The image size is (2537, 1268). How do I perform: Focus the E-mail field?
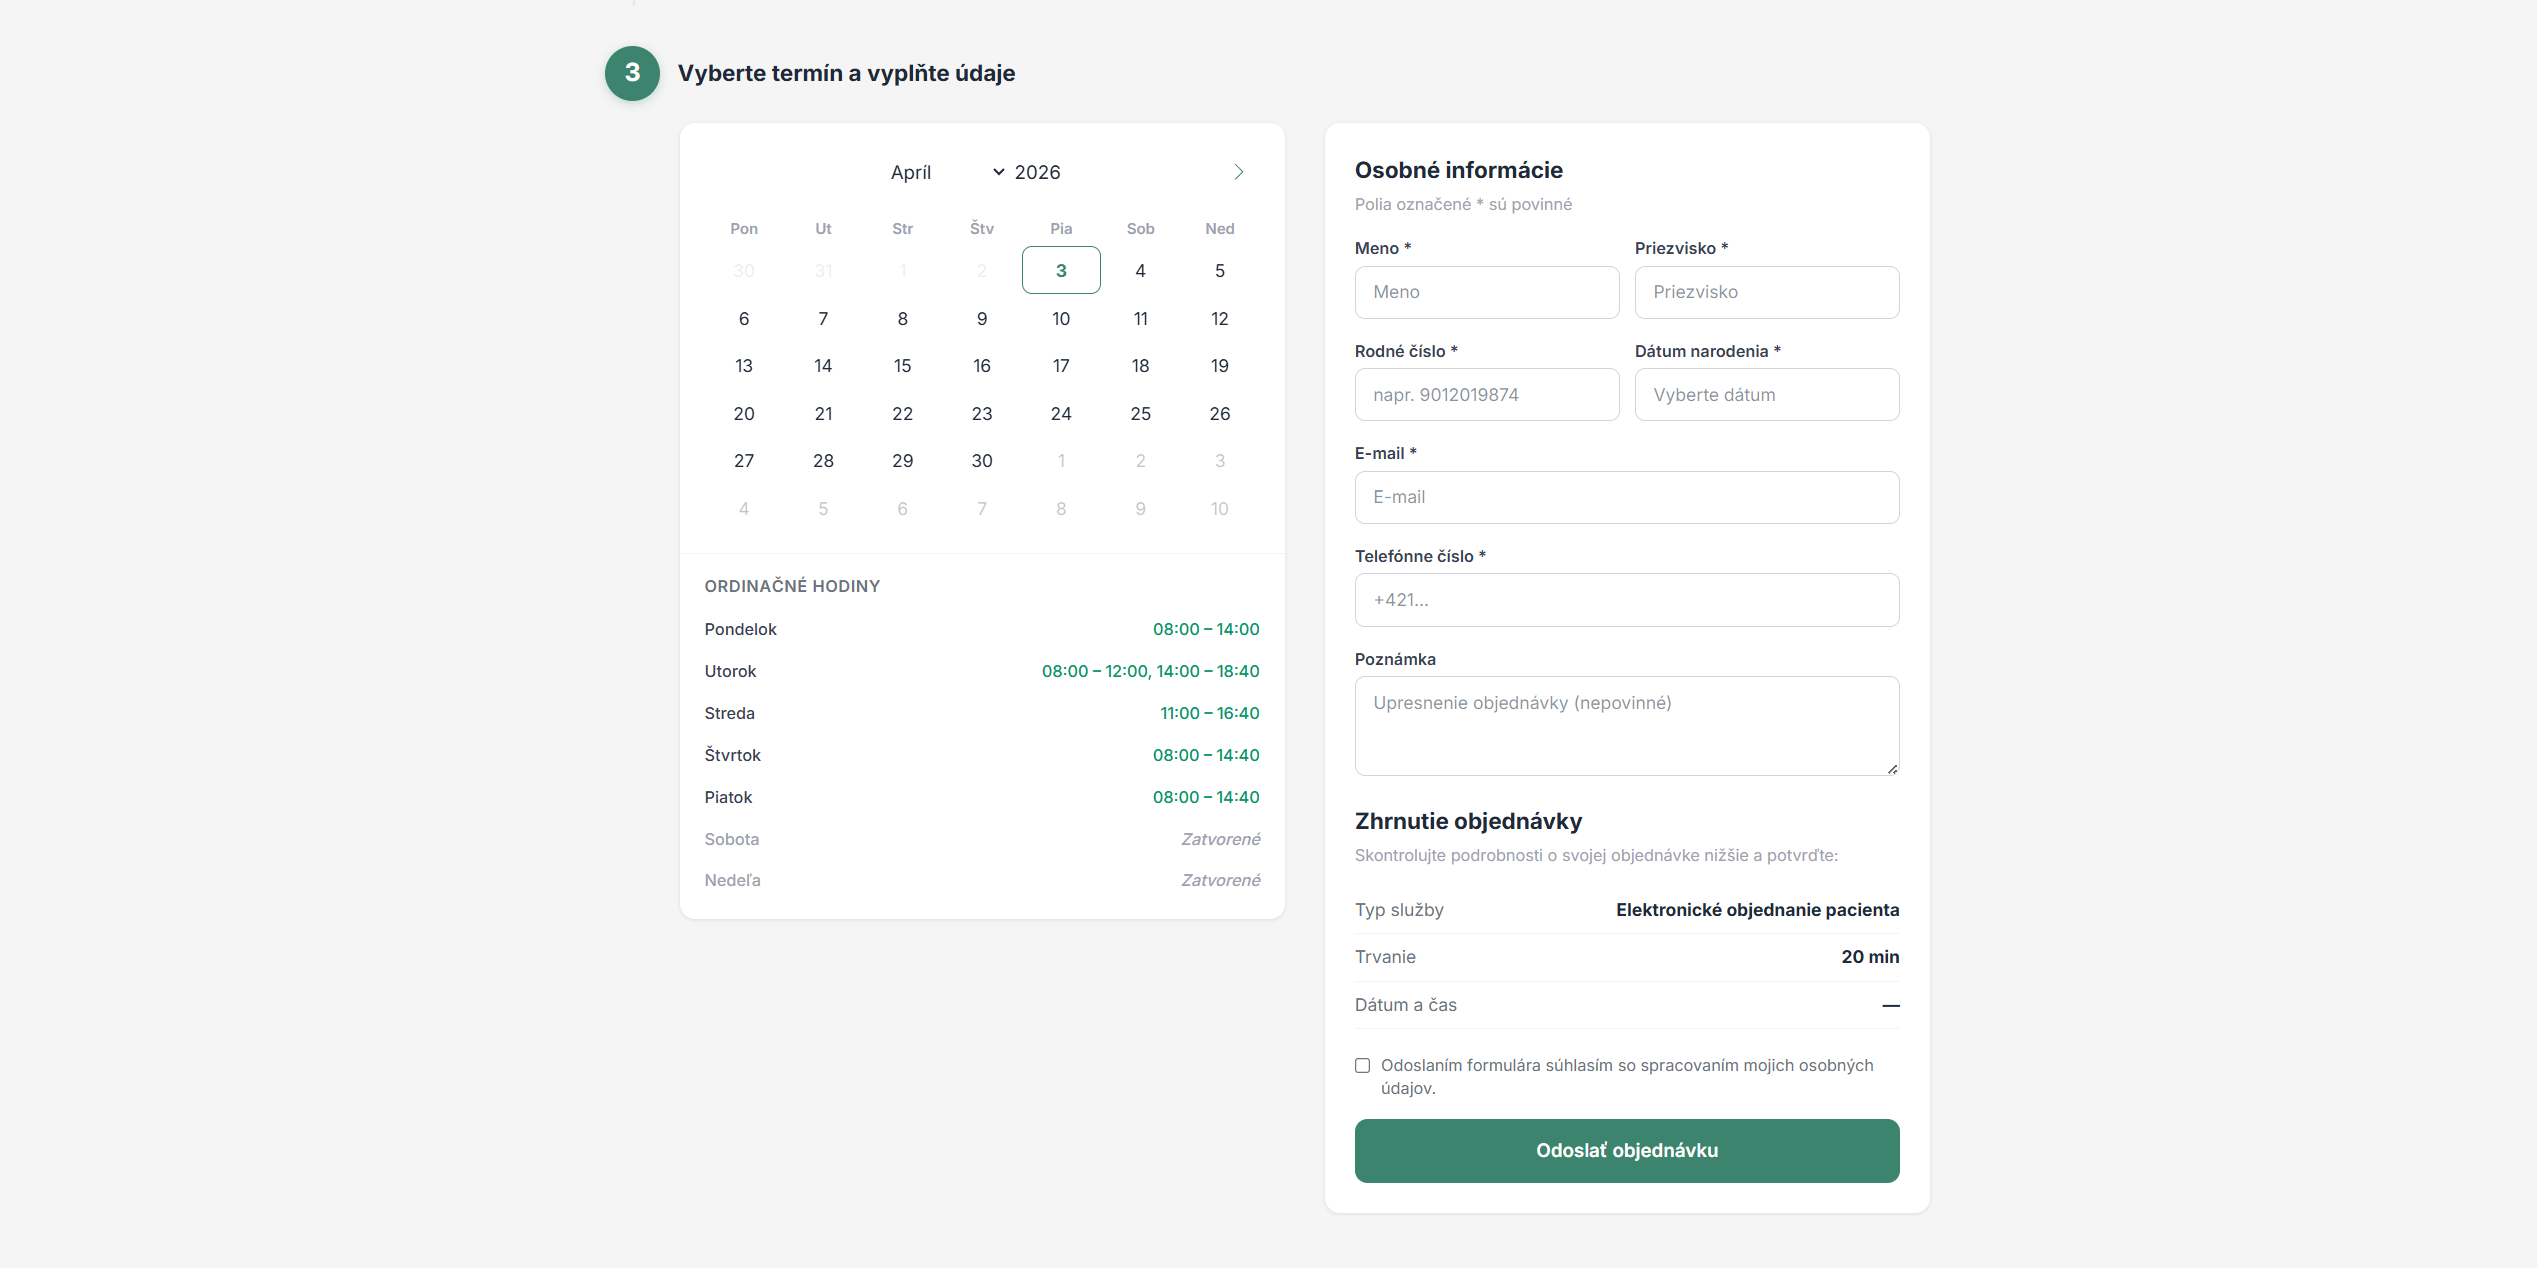pyautogui.click(x=1626, y=497)
